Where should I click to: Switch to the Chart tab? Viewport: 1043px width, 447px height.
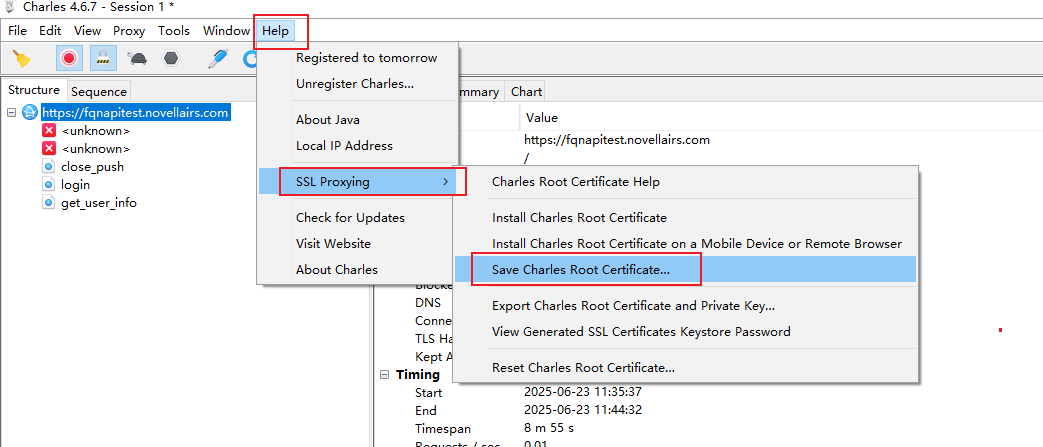click(x=526, y=92)
